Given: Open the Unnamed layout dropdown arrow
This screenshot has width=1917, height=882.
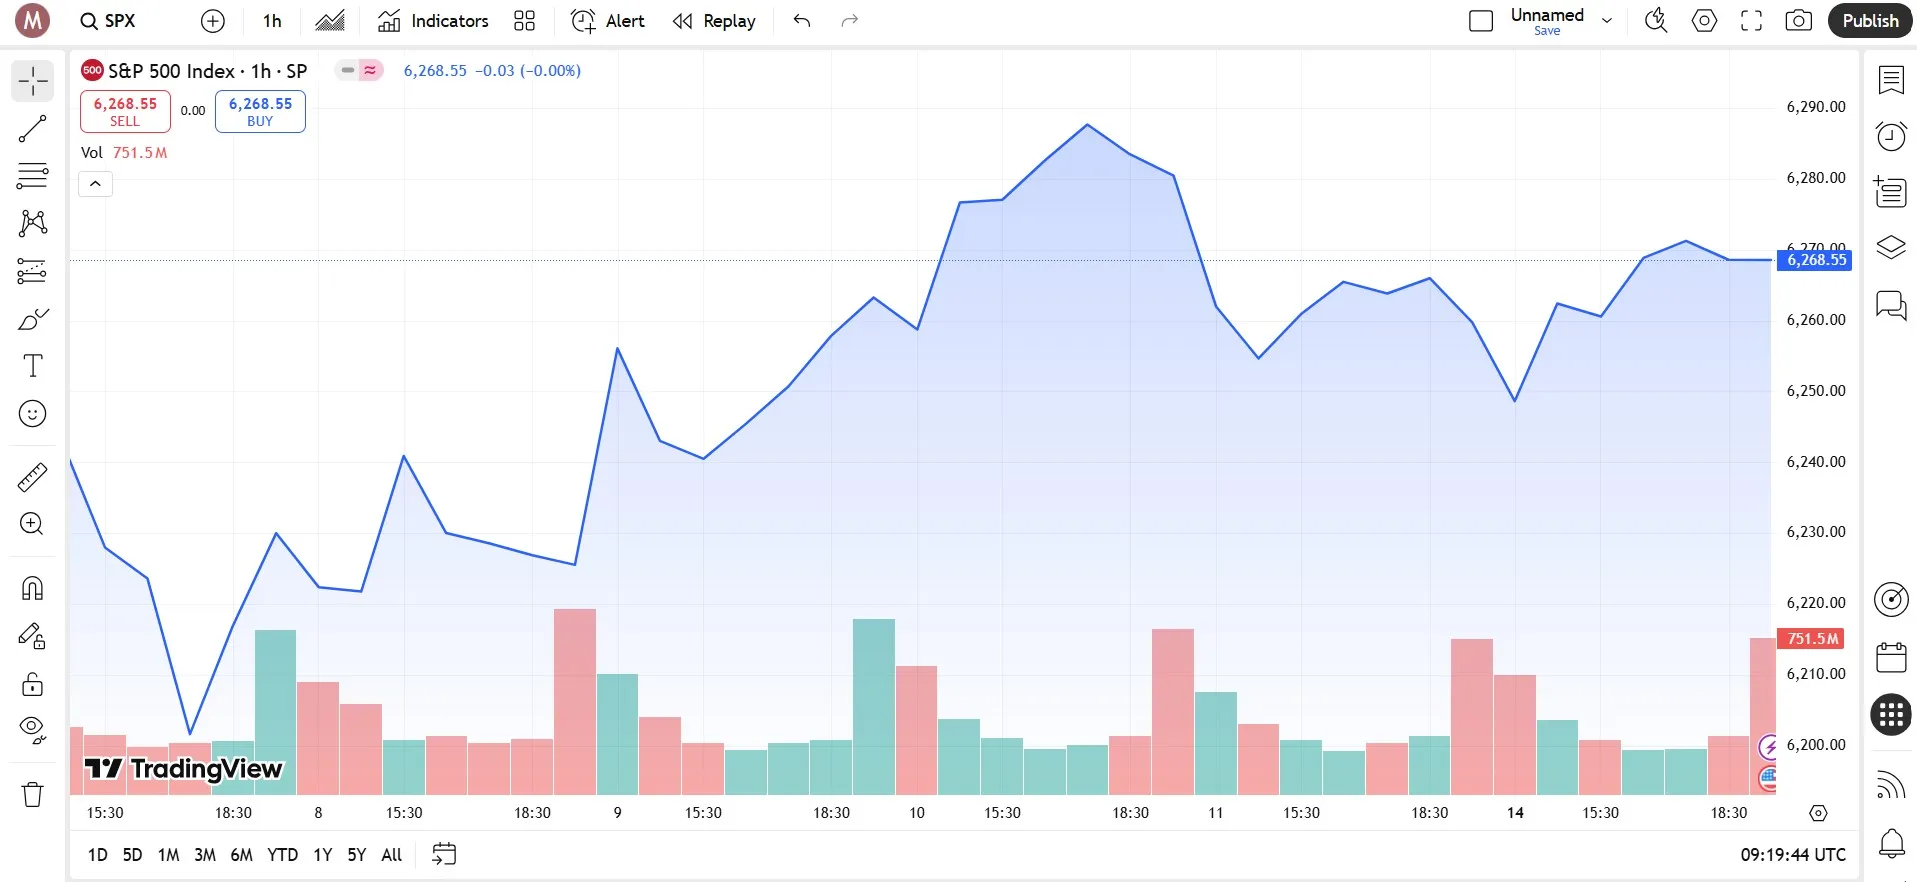Looking at the screenshot, I should pos(1607,21).
